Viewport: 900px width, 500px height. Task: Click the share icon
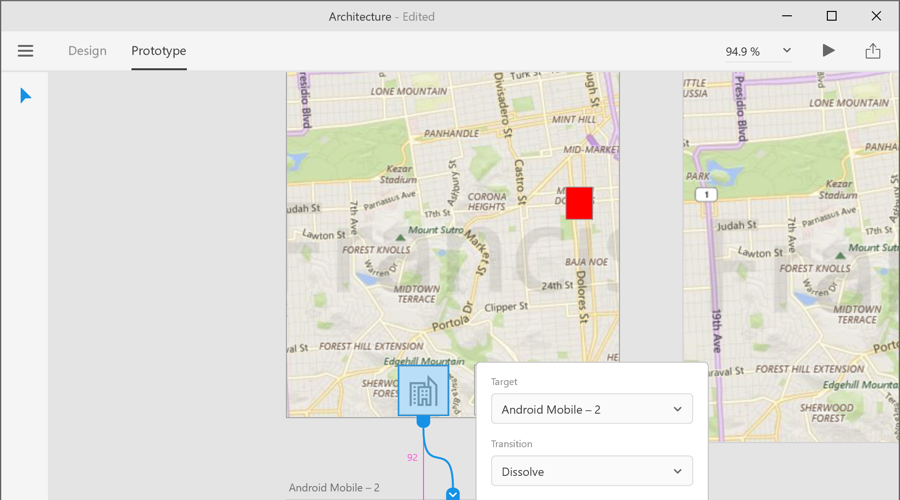coord(872,51)
